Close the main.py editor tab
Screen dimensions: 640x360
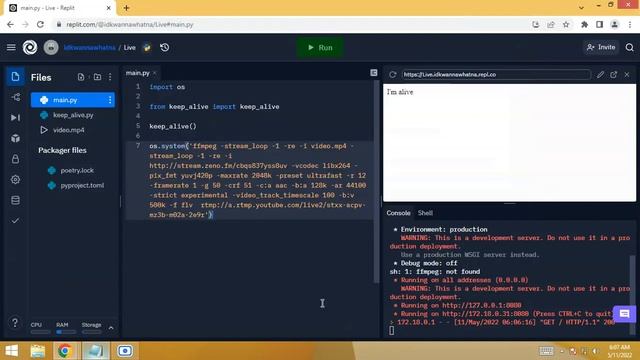point(155,73)
